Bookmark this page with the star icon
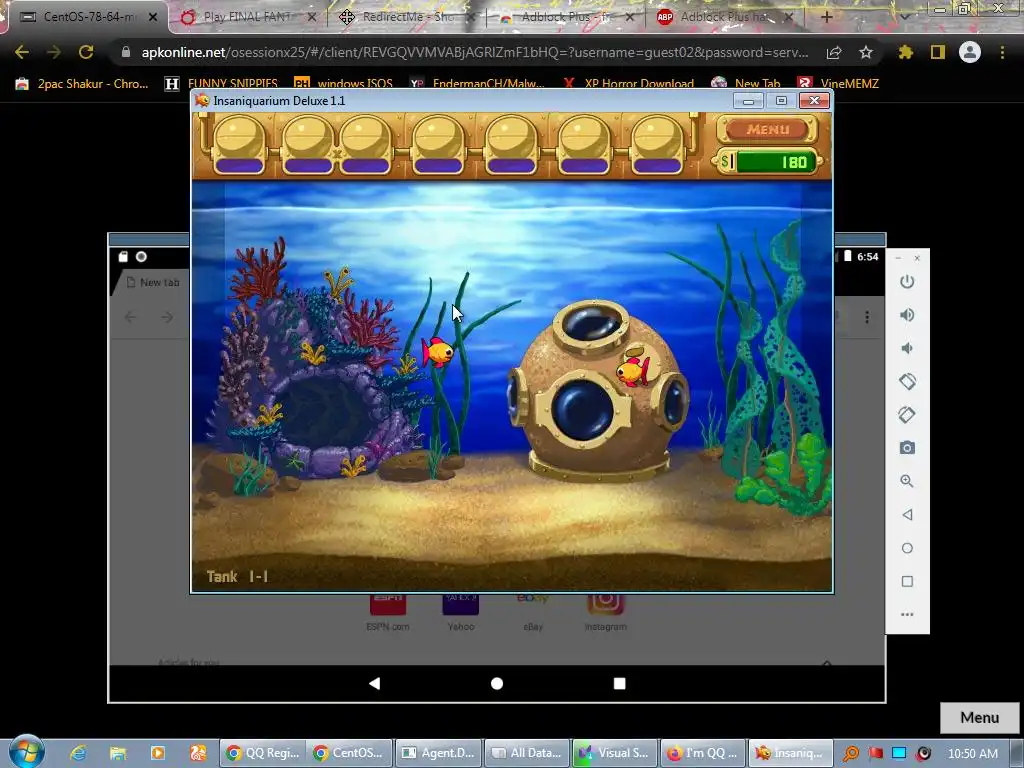Screen dimensions: 1024x768 tap(865, 52)
